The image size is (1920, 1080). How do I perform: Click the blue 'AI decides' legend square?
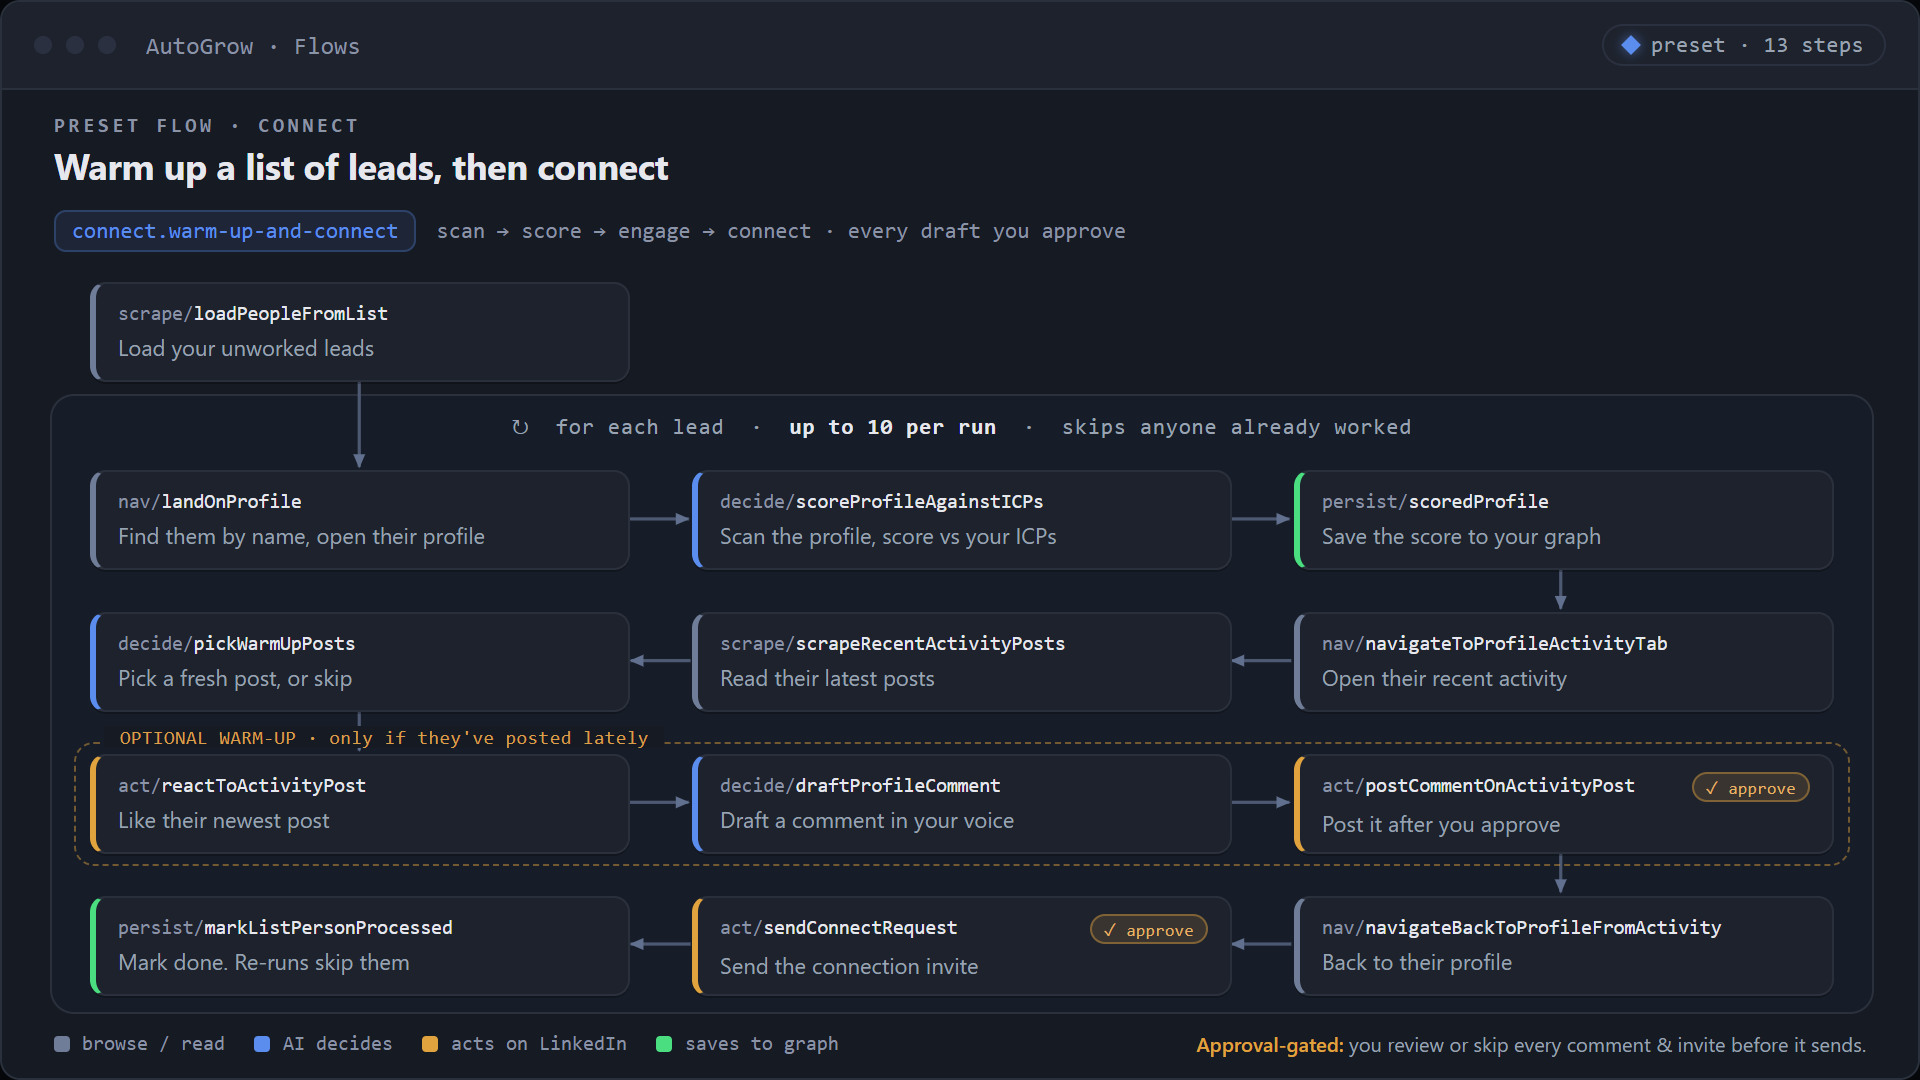click(x=262, y=1044)
